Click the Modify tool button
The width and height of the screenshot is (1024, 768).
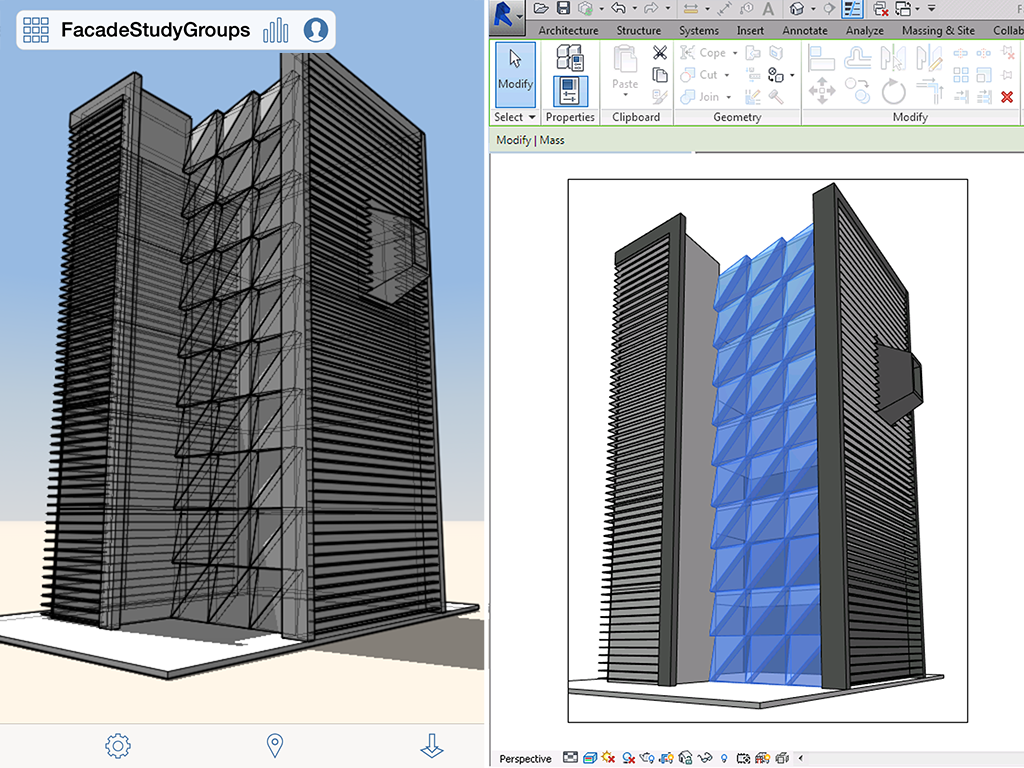[515, 74]
